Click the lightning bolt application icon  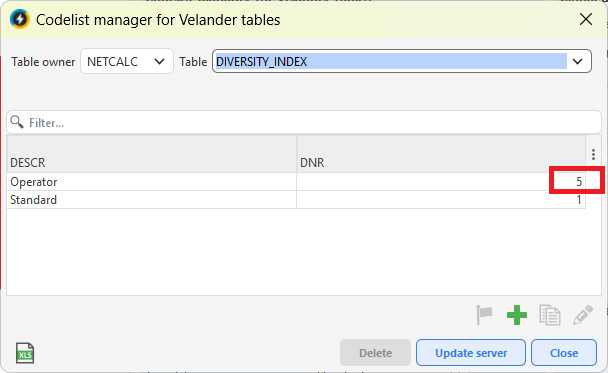click(20, 19)
